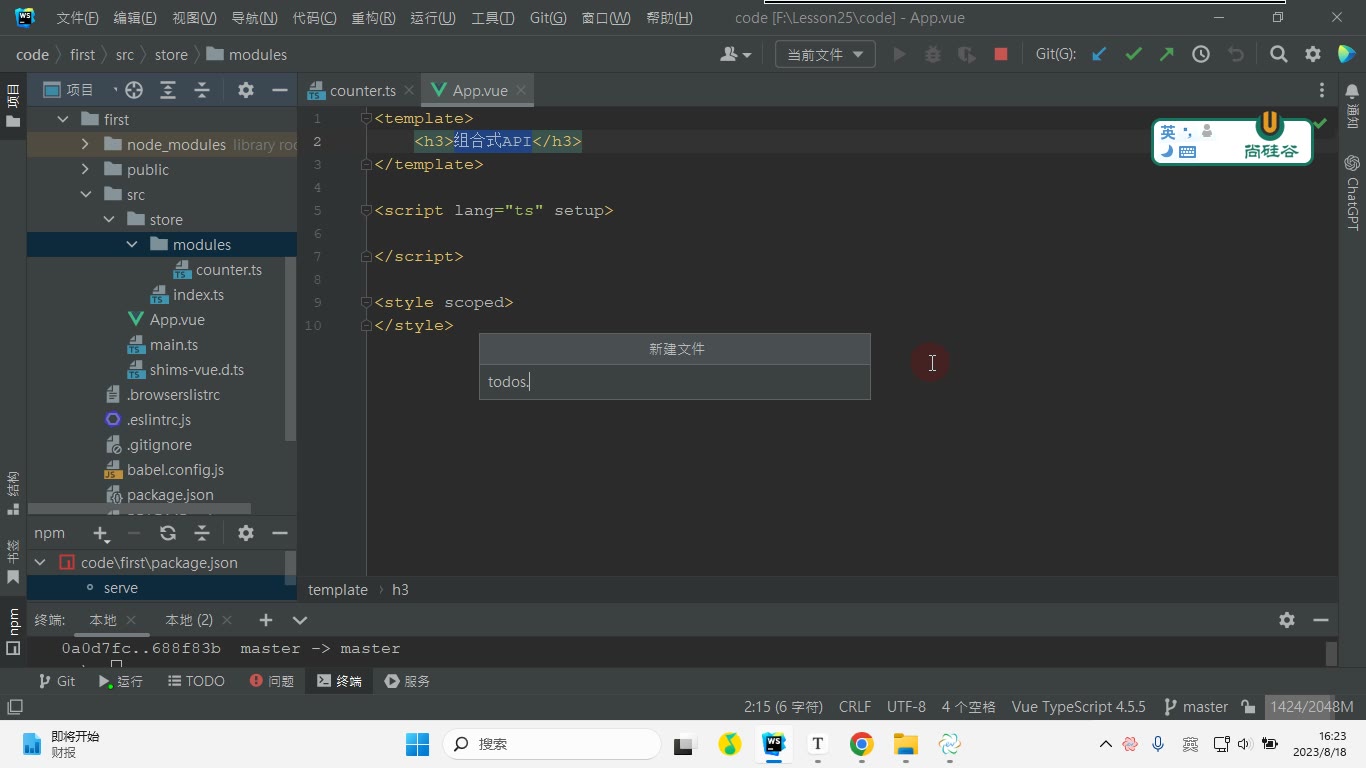
Task: Click the editor tabs more options icon
Action: pos(1322,90)
